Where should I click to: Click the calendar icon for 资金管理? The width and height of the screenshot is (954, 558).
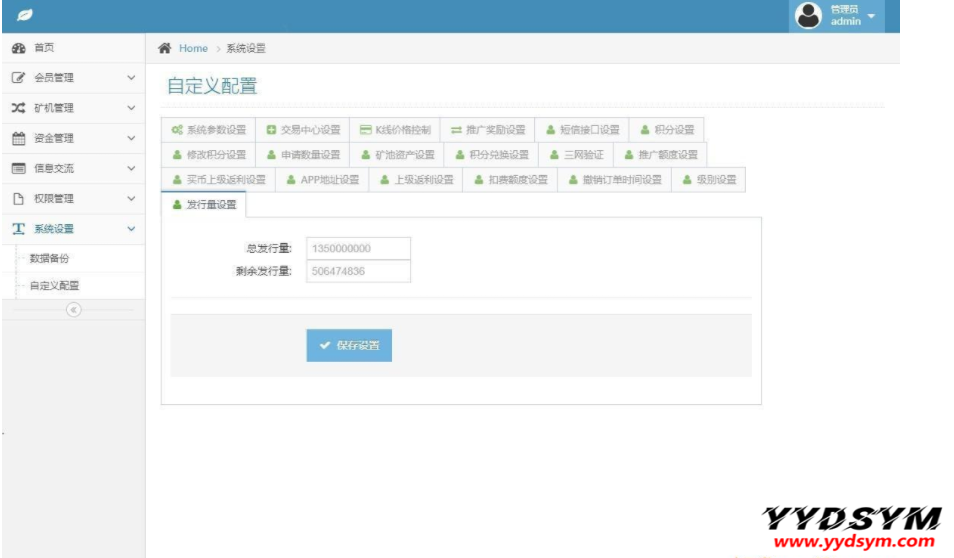pyautogui.click(x=19, y=138)
